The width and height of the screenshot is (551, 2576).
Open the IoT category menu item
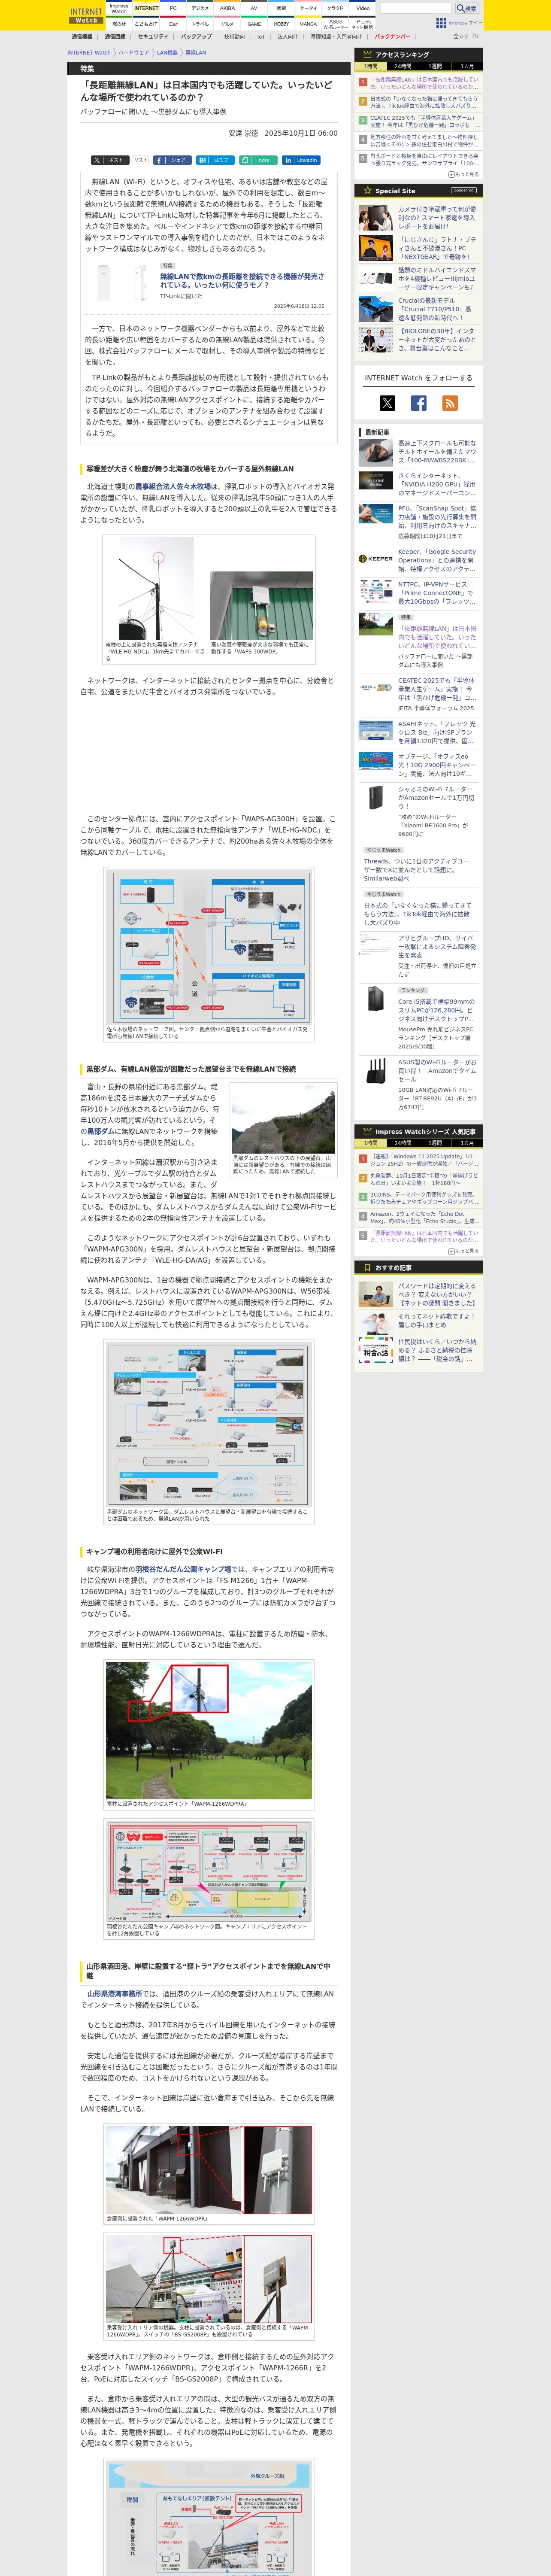point(261,36)
